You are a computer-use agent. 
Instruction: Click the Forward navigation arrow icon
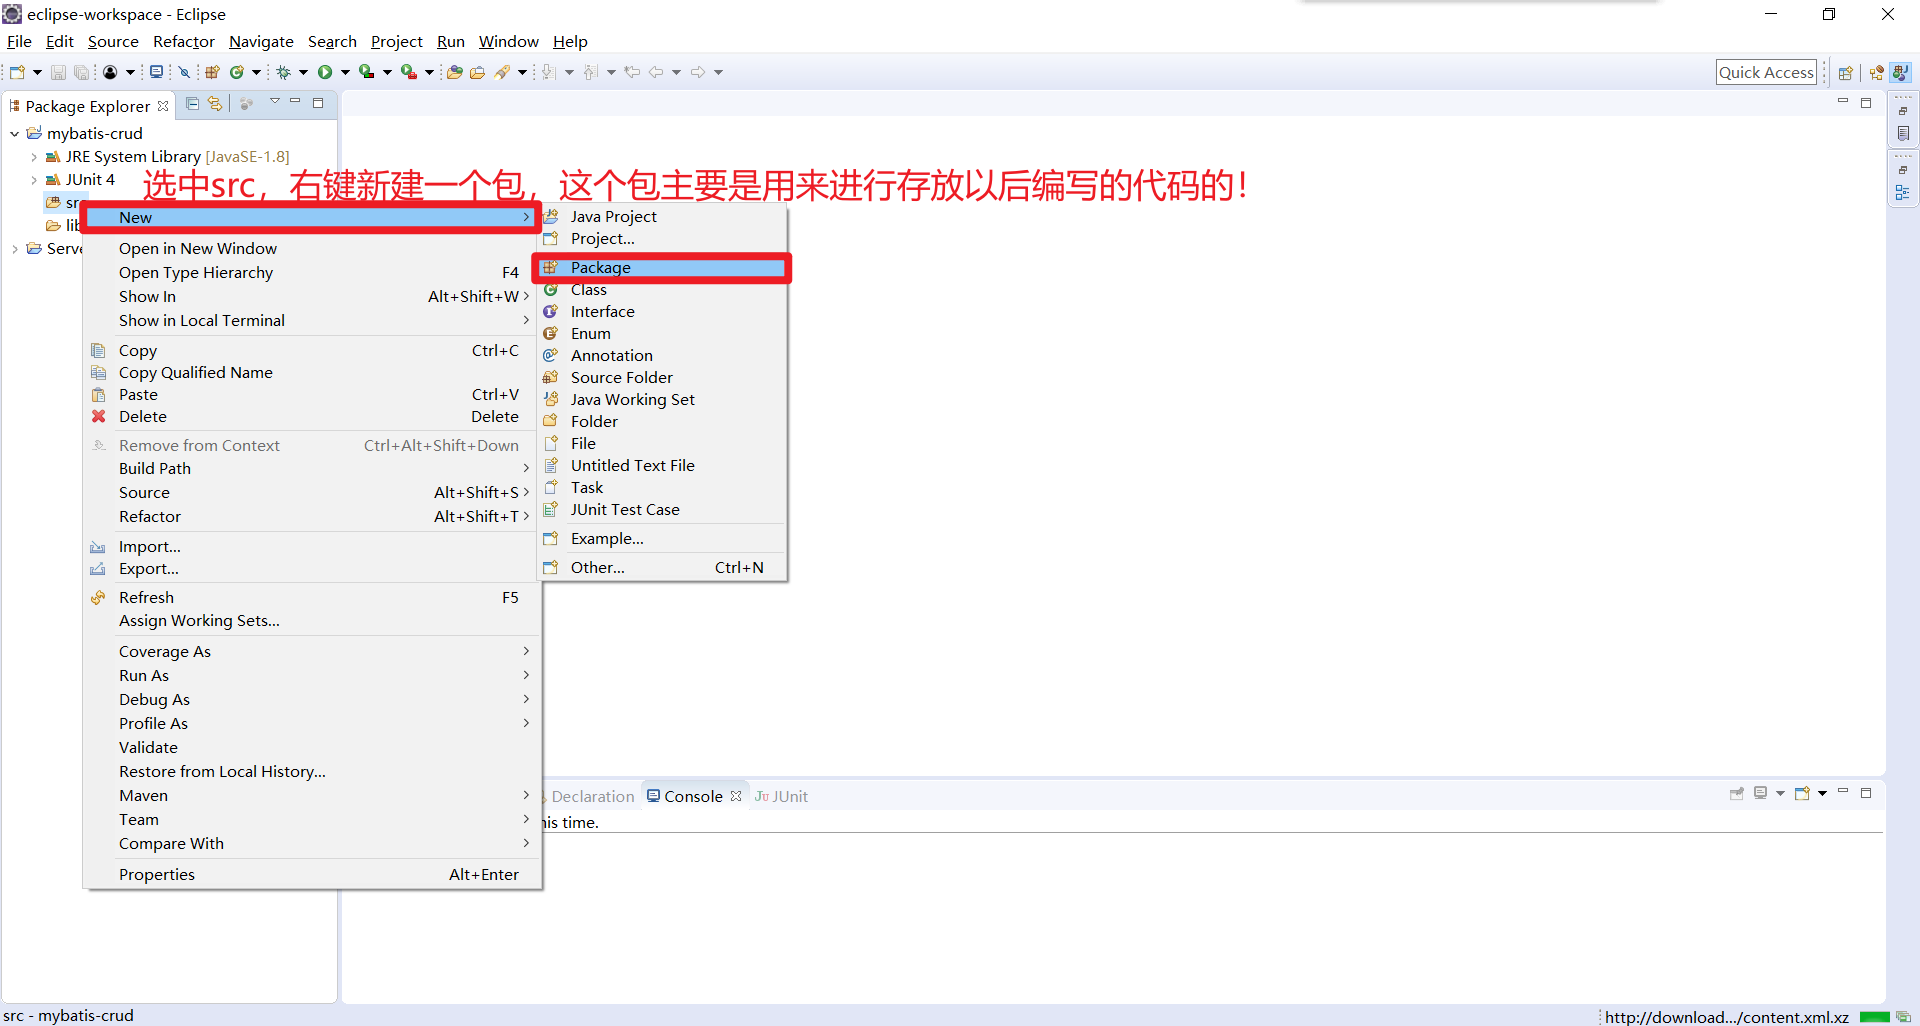698,72
